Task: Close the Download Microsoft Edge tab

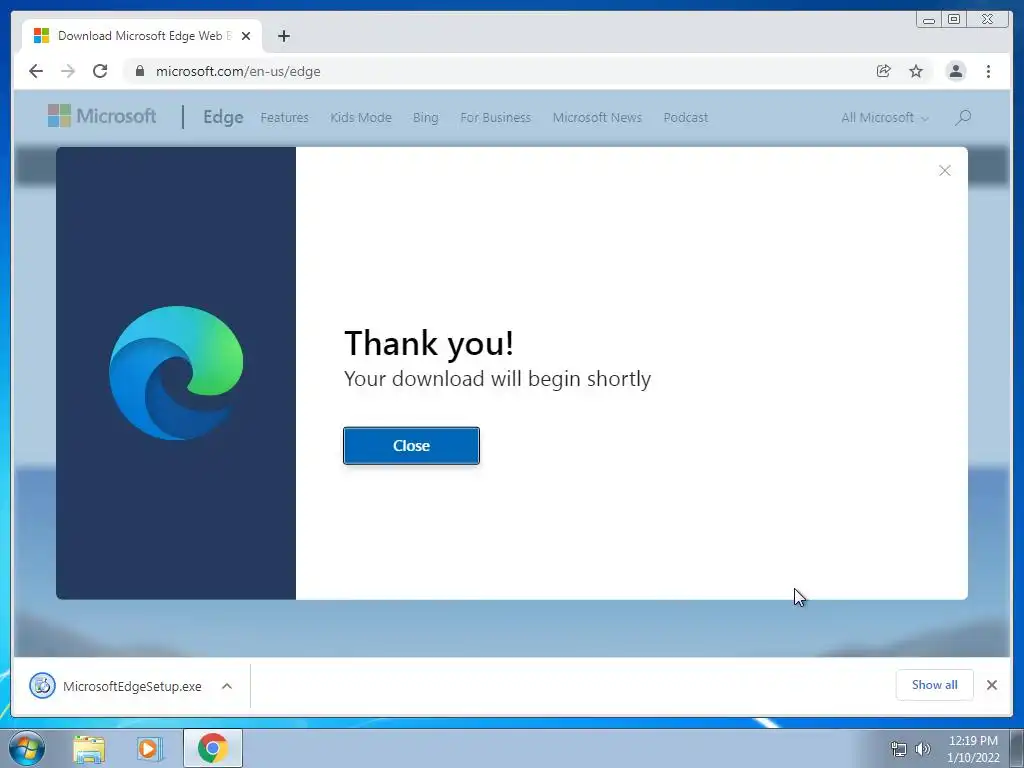Action: pos(246,36)
